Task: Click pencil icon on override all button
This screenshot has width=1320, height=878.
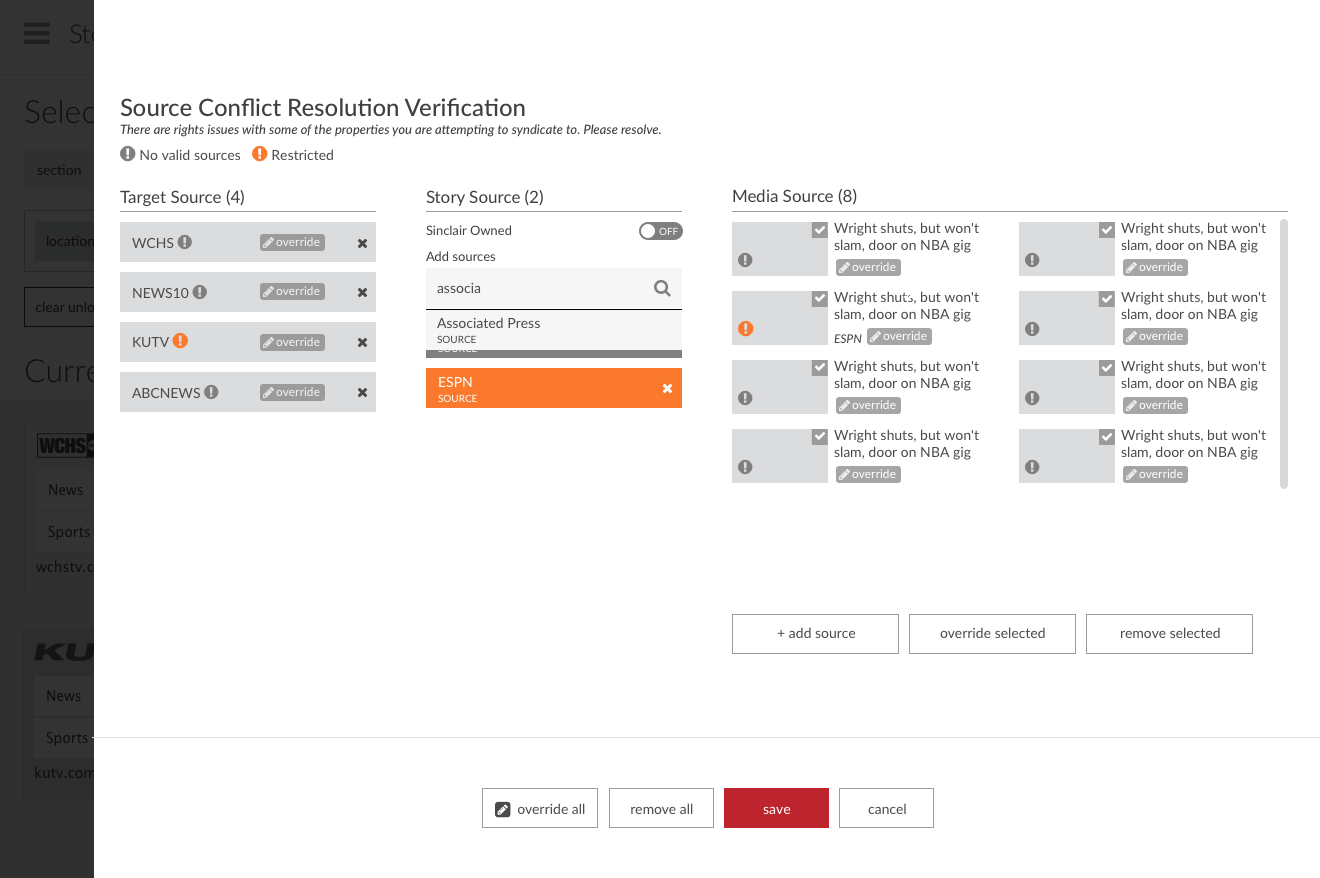Action: coord(503,809)
